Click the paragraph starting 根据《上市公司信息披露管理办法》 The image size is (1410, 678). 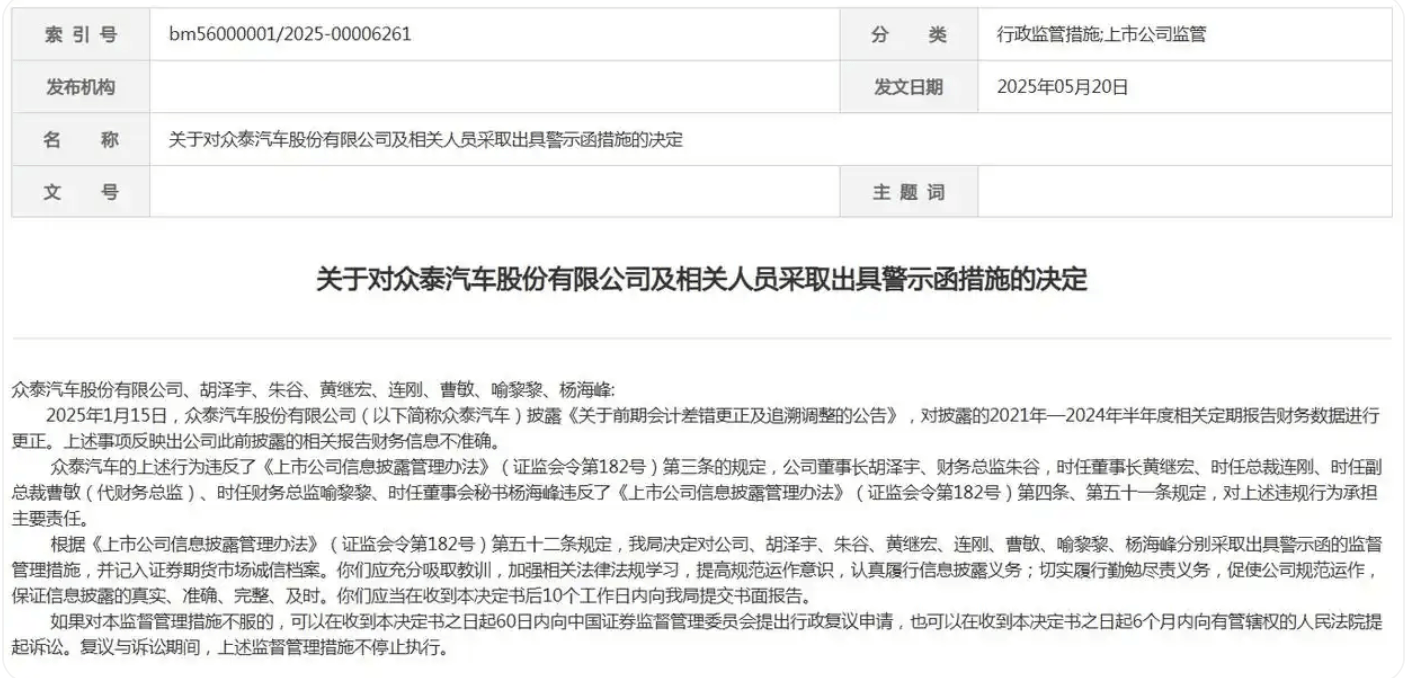point(698,570)
